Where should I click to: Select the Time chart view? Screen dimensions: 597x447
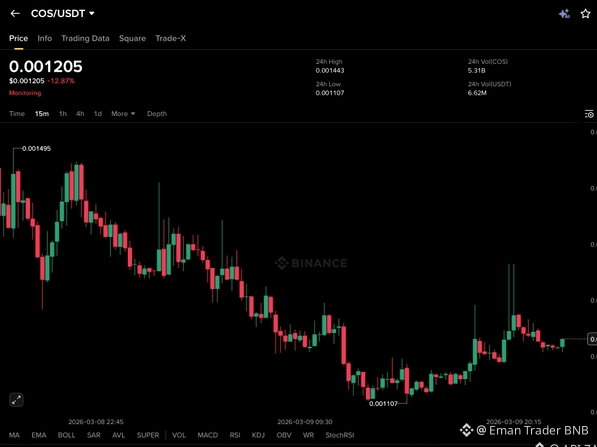point(17,114)
